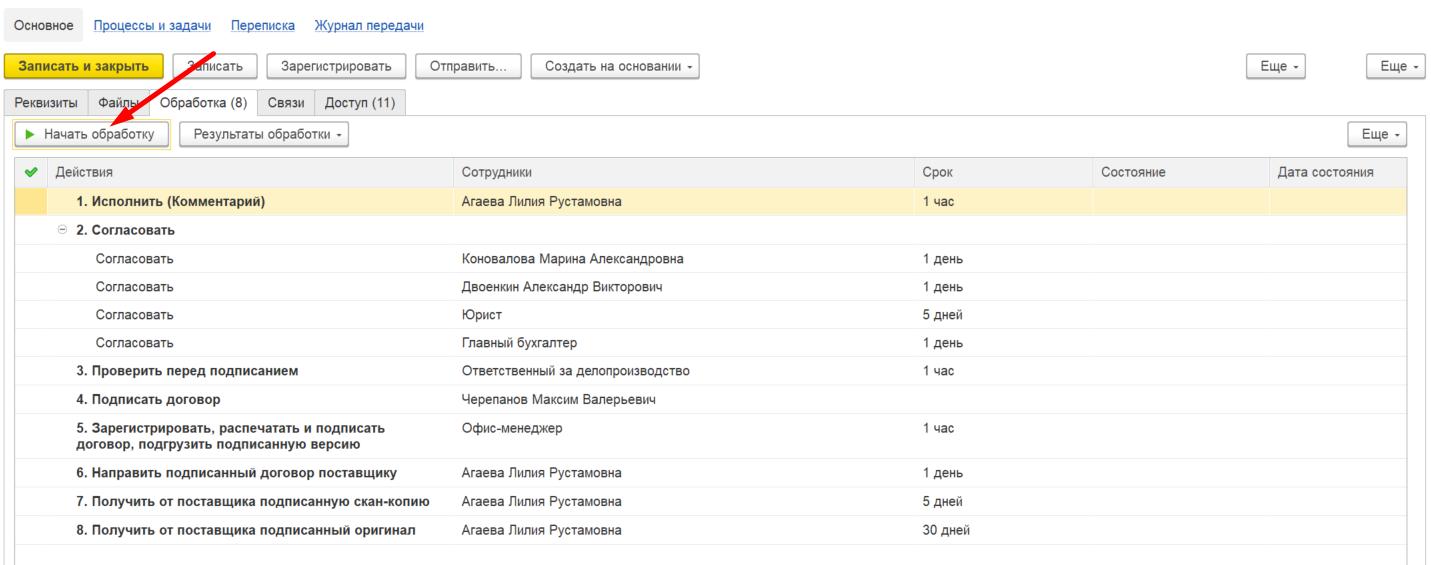The width and height of the screenshot is (1431, 565).
Task: Open 'Результаты обработки' dropdown
Action: coord(264,134)
